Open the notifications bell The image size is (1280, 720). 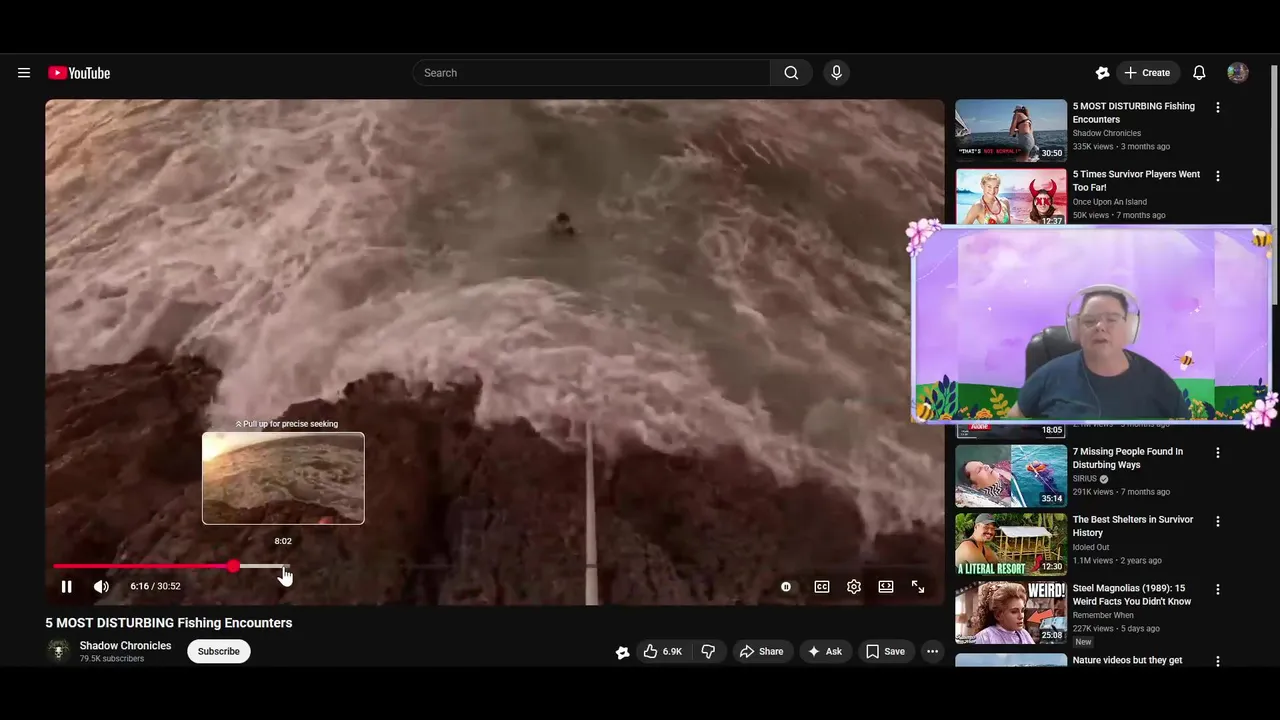point(1199,73)
